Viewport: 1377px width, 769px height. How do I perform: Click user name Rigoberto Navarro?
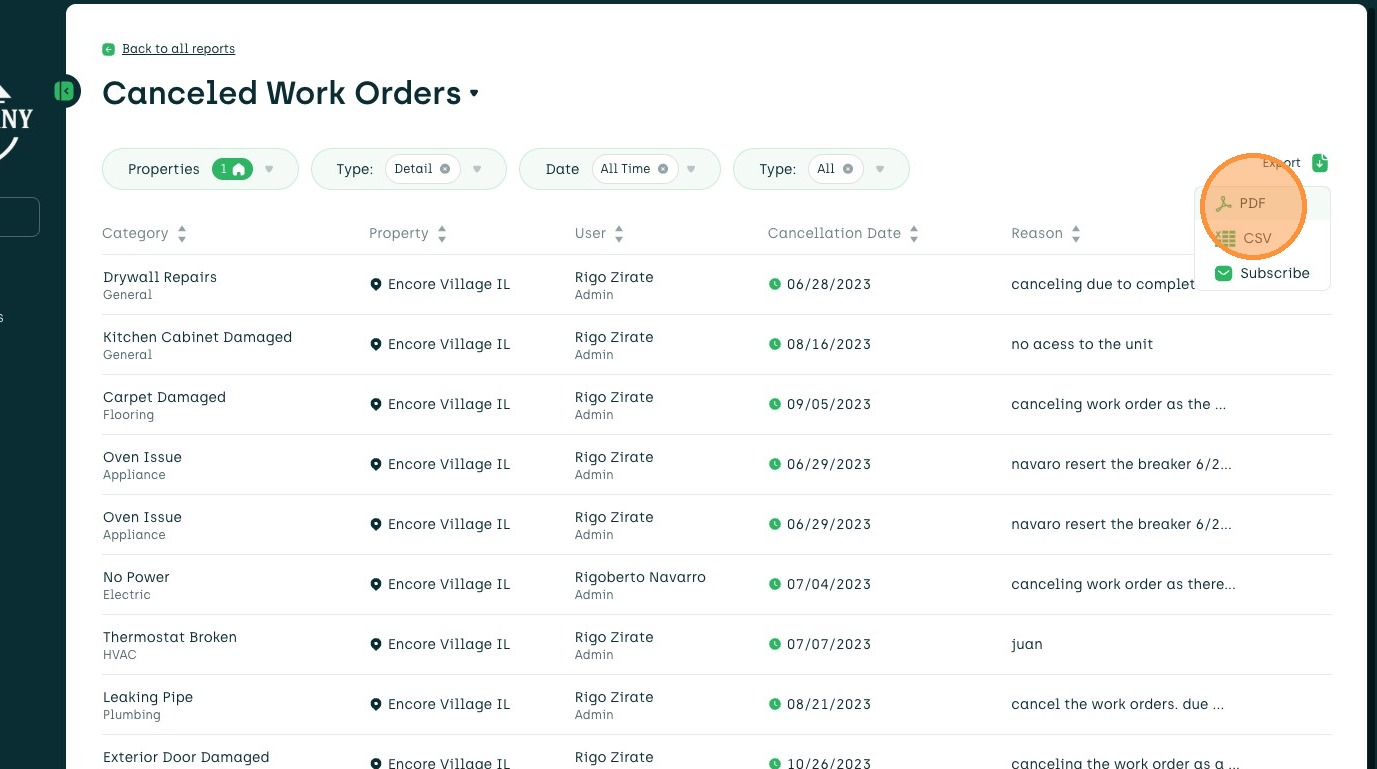[640, 577]
